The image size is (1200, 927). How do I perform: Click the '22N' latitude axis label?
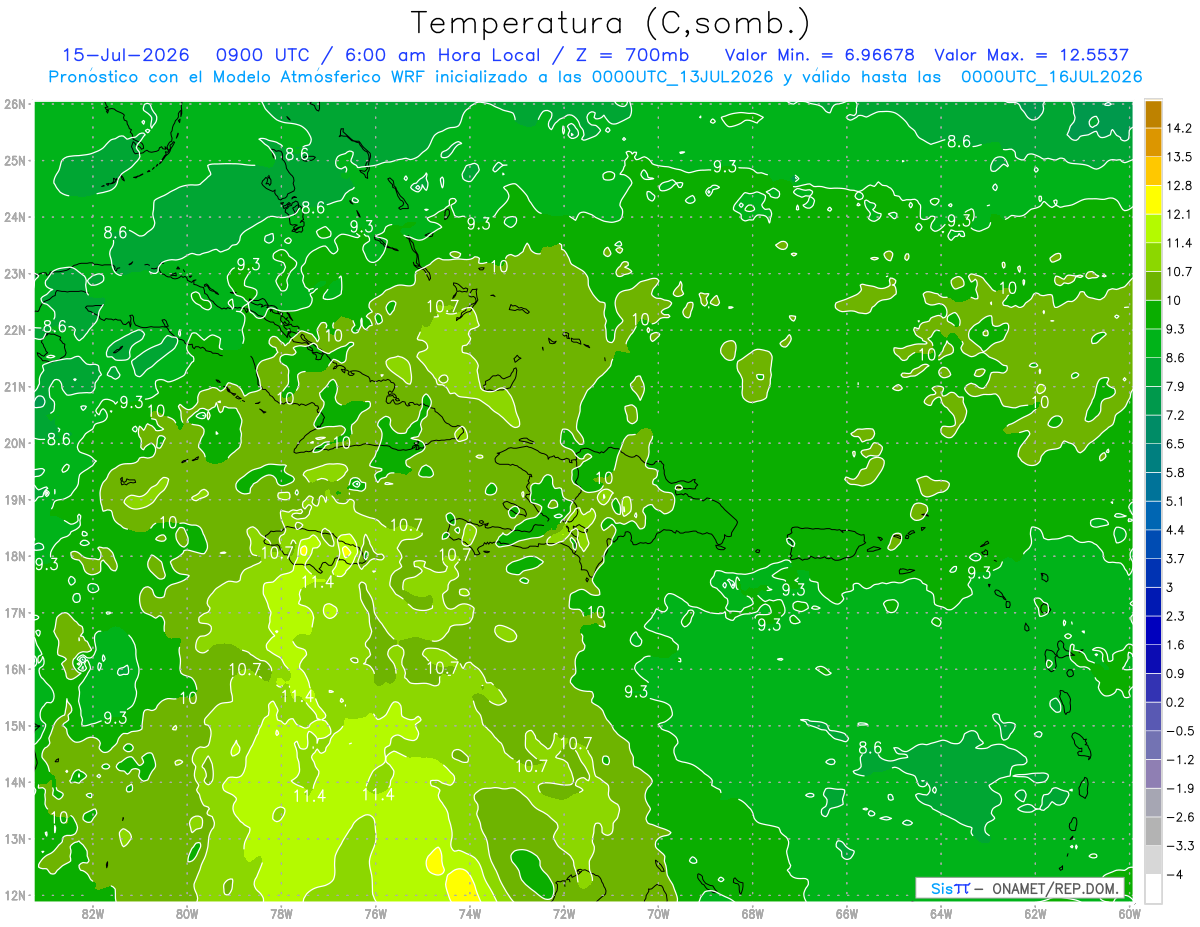pyautogui.click(x=14, y=330)
